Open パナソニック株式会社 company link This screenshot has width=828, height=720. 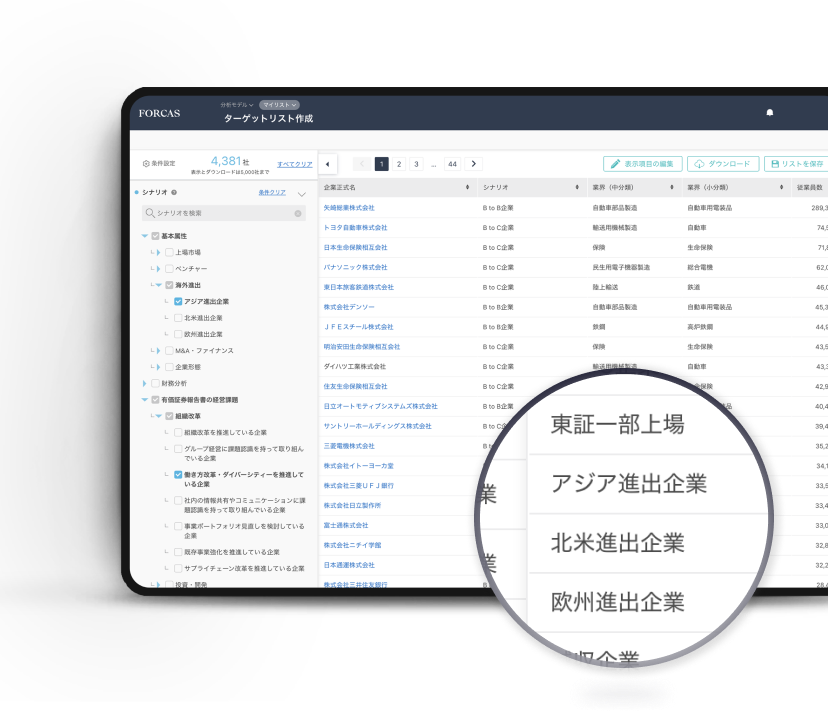pyautogui.click(x=355, y=267)
